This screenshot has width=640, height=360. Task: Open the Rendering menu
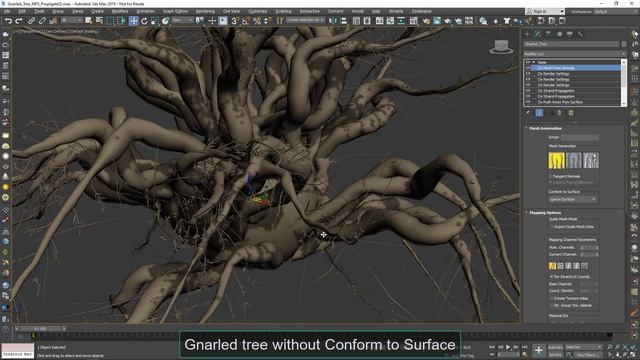click(x=205, y=11)
